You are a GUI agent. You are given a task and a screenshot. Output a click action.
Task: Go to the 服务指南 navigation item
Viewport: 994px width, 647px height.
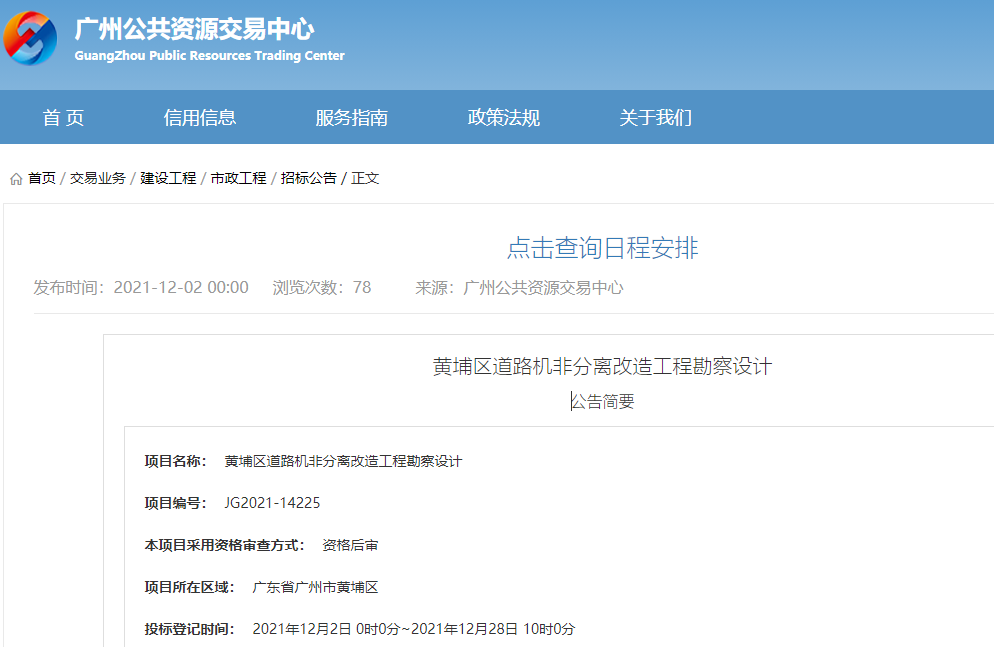pyautogui.click(x=352, y=118)
